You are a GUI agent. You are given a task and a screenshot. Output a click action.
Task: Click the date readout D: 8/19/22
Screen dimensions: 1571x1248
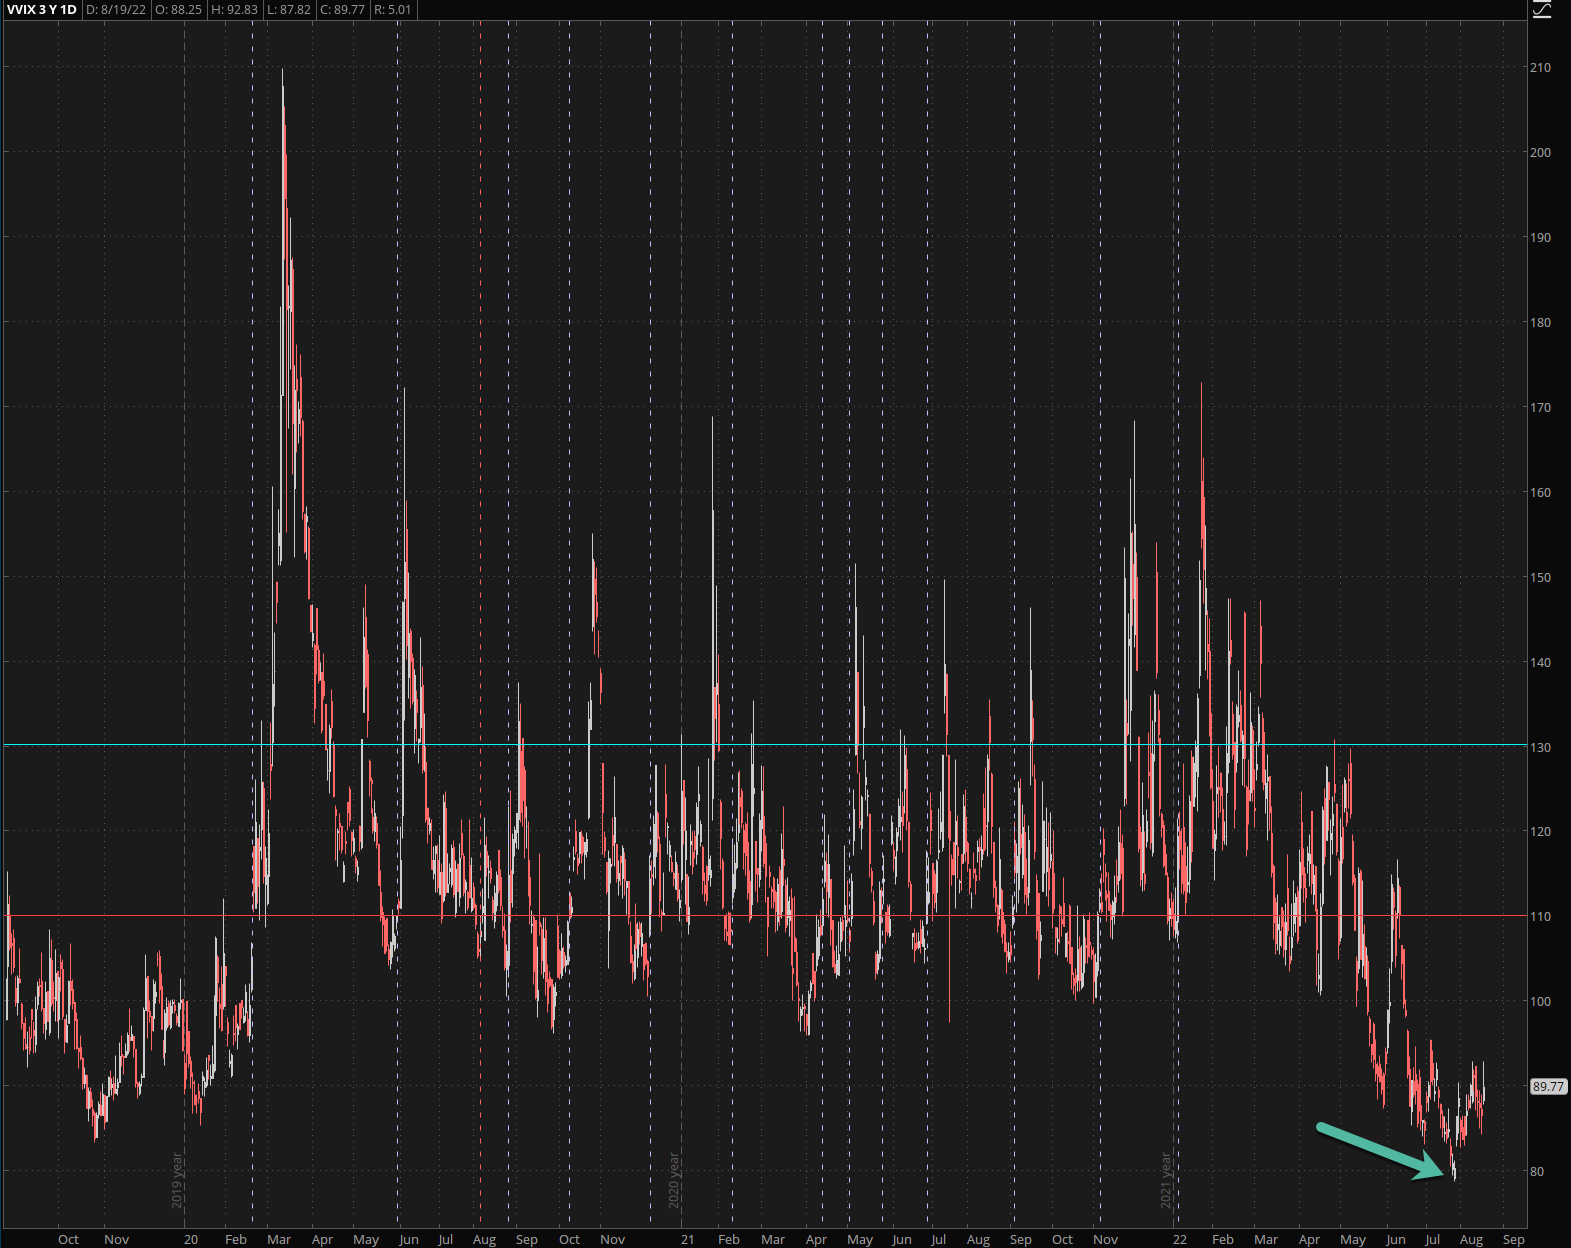[115, 10]
